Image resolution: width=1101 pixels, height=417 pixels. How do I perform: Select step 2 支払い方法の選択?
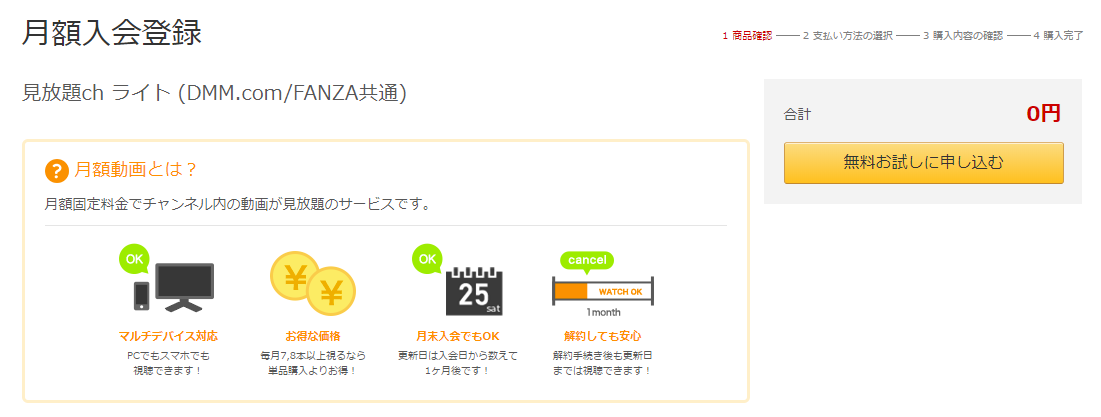848,36
